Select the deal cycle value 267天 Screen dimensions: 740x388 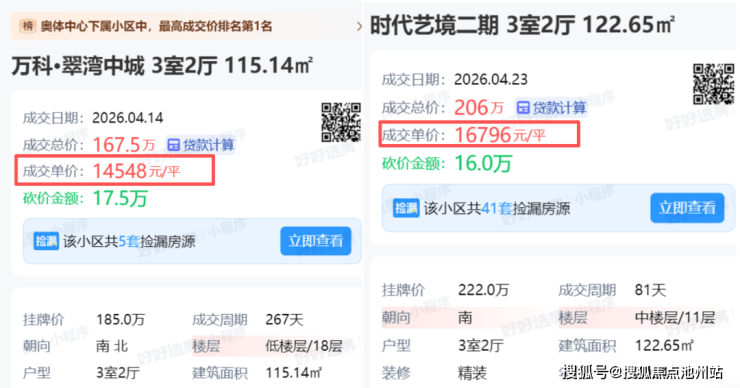tap(284, 320)
